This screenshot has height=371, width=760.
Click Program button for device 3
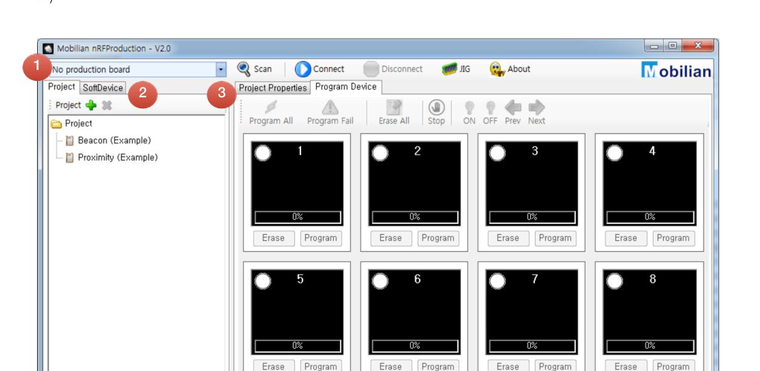(555, 238)
